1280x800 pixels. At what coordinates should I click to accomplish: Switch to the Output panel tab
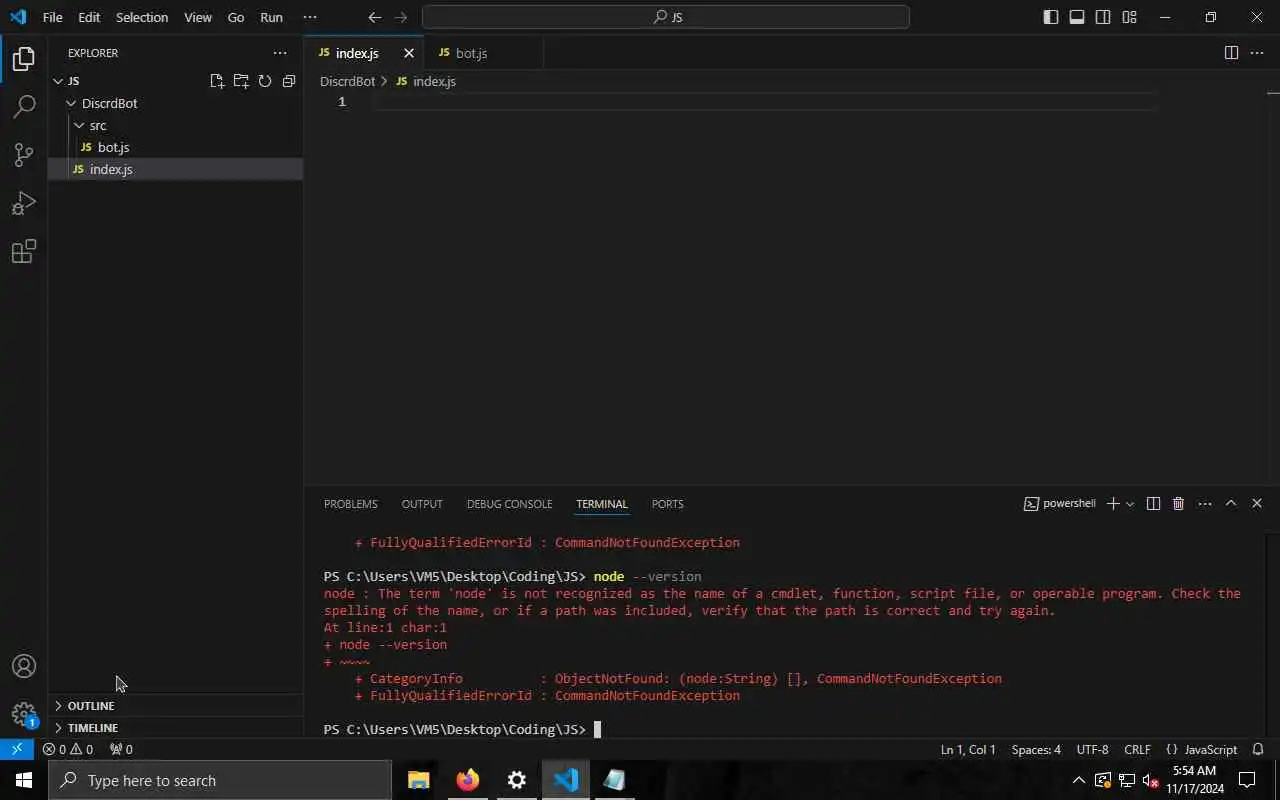click(422, 504)
